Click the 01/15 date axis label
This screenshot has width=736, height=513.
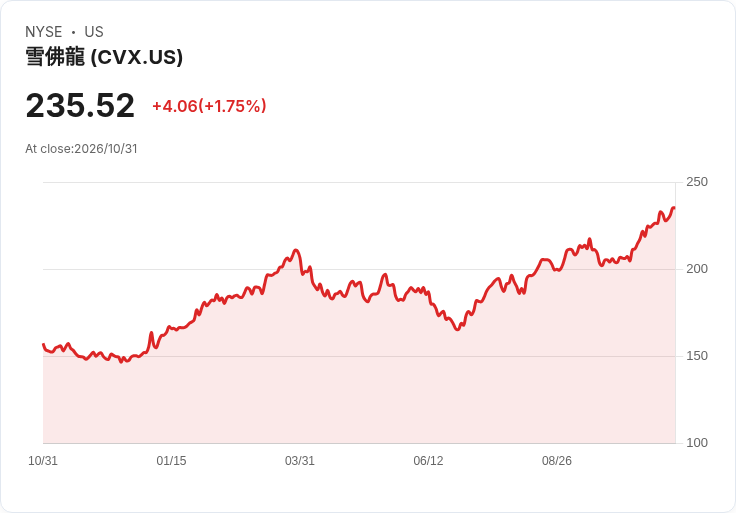171,461
